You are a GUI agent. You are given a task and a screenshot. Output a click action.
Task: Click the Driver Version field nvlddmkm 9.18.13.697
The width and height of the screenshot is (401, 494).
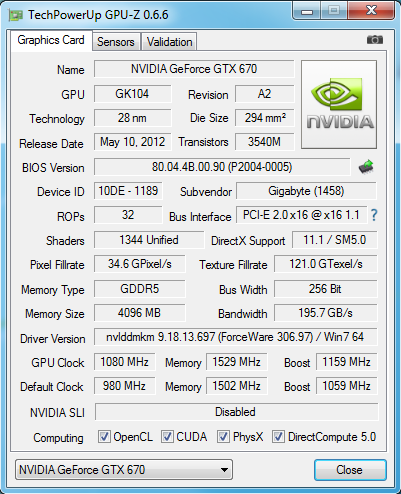click(x=236, y=337)
